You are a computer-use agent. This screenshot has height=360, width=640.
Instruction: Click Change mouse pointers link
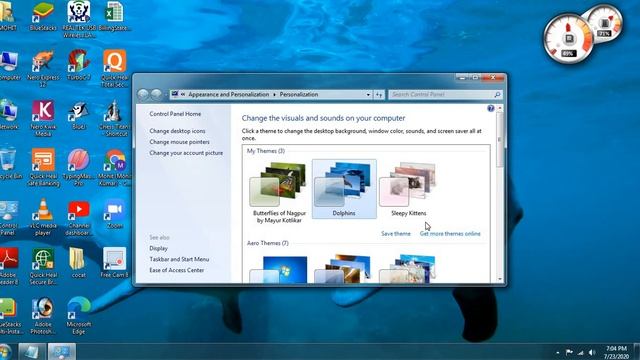pos(179,142)
